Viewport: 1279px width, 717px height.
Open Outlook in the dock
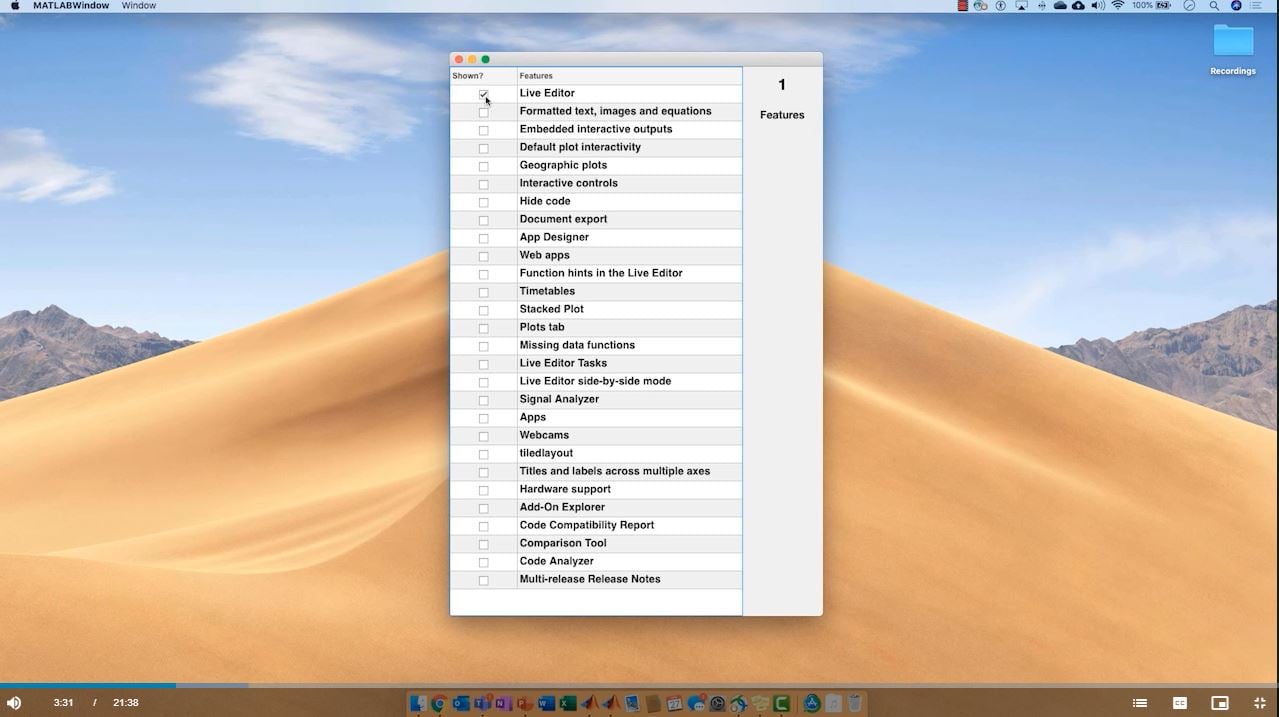coord(460,703)
